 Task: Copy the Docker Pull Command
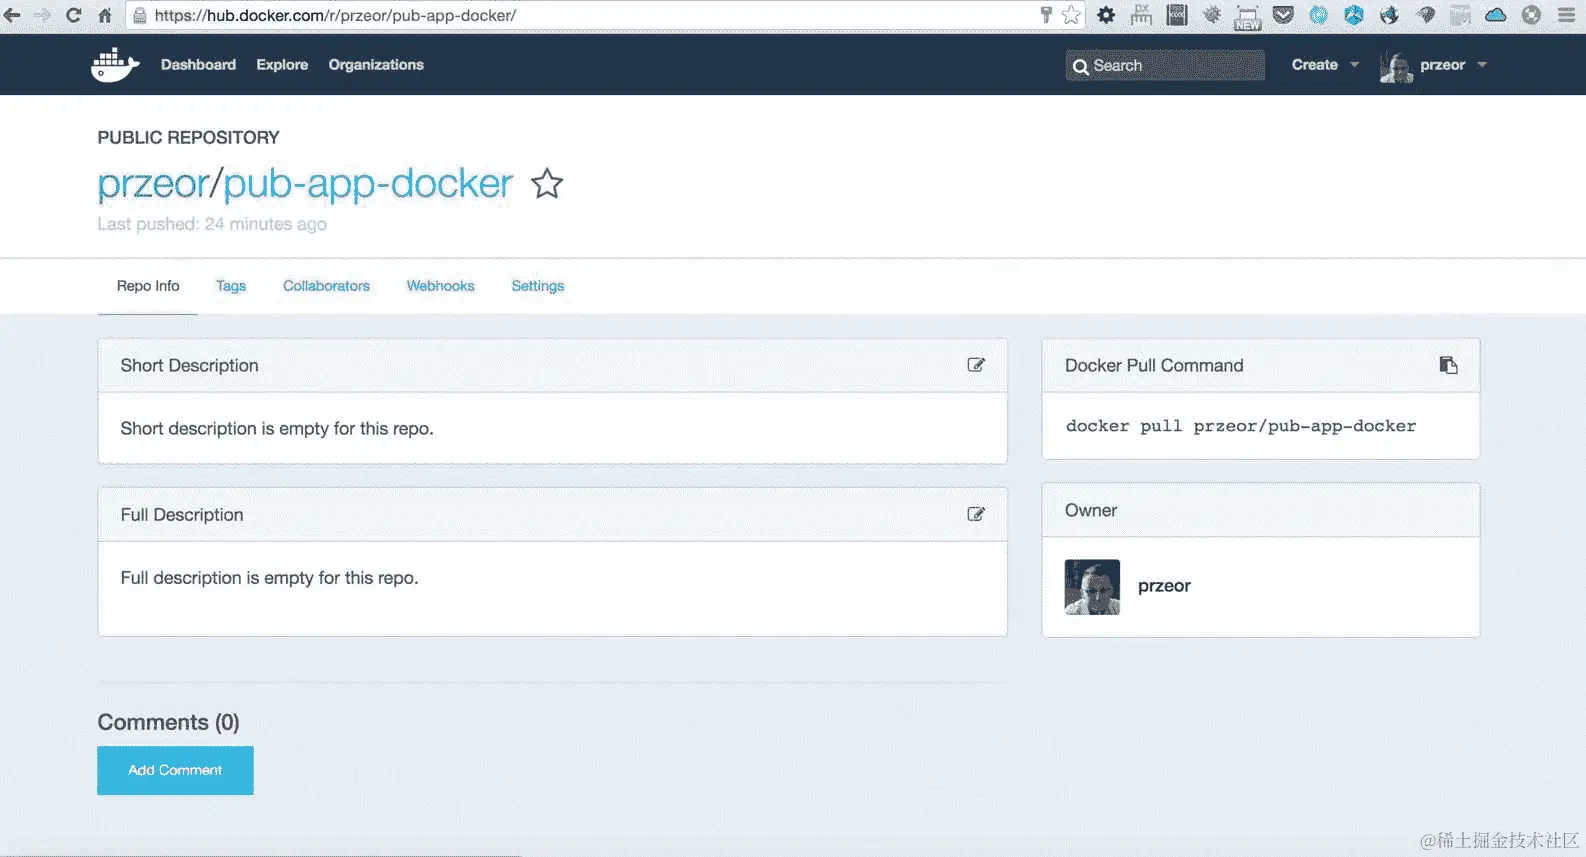[x=1448, y=365]
